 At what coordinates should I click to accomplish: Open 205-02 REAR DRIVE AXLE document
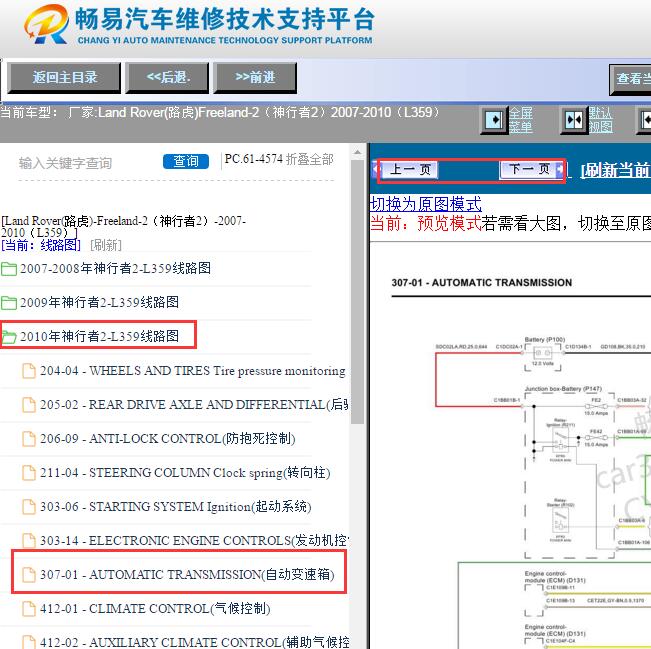194,405
